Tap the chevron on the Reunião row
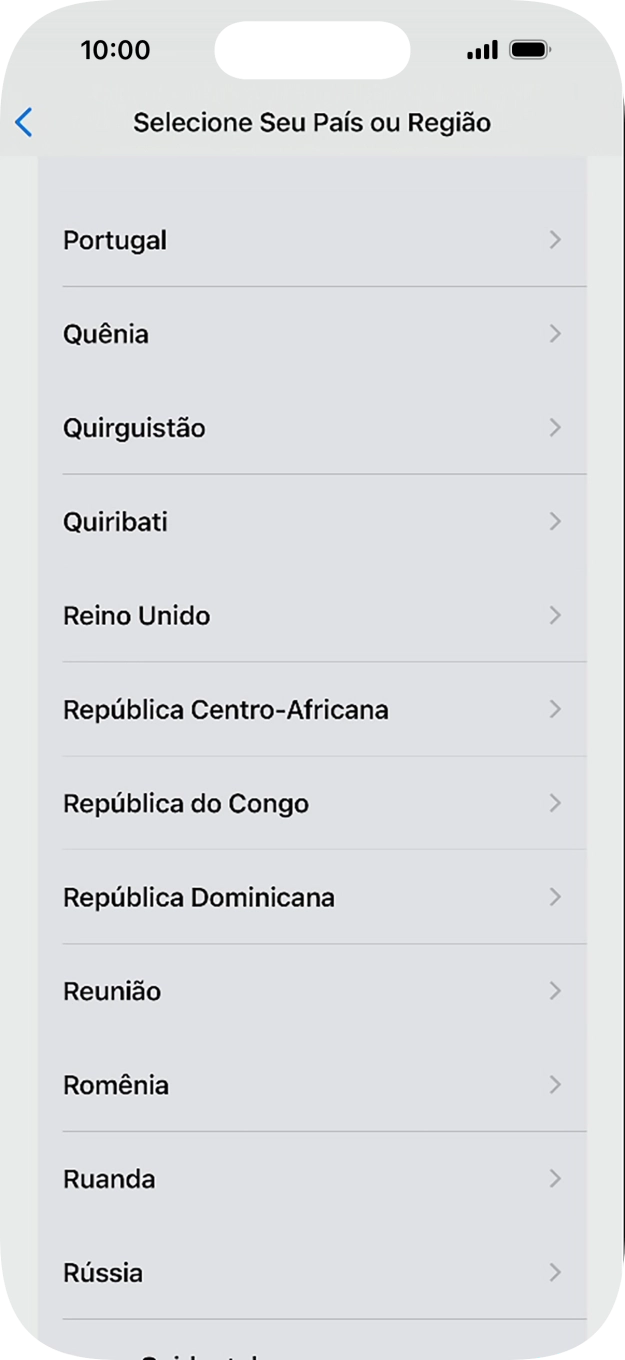This screenshot has height=1360, width=625. click(x=555, y=991)
